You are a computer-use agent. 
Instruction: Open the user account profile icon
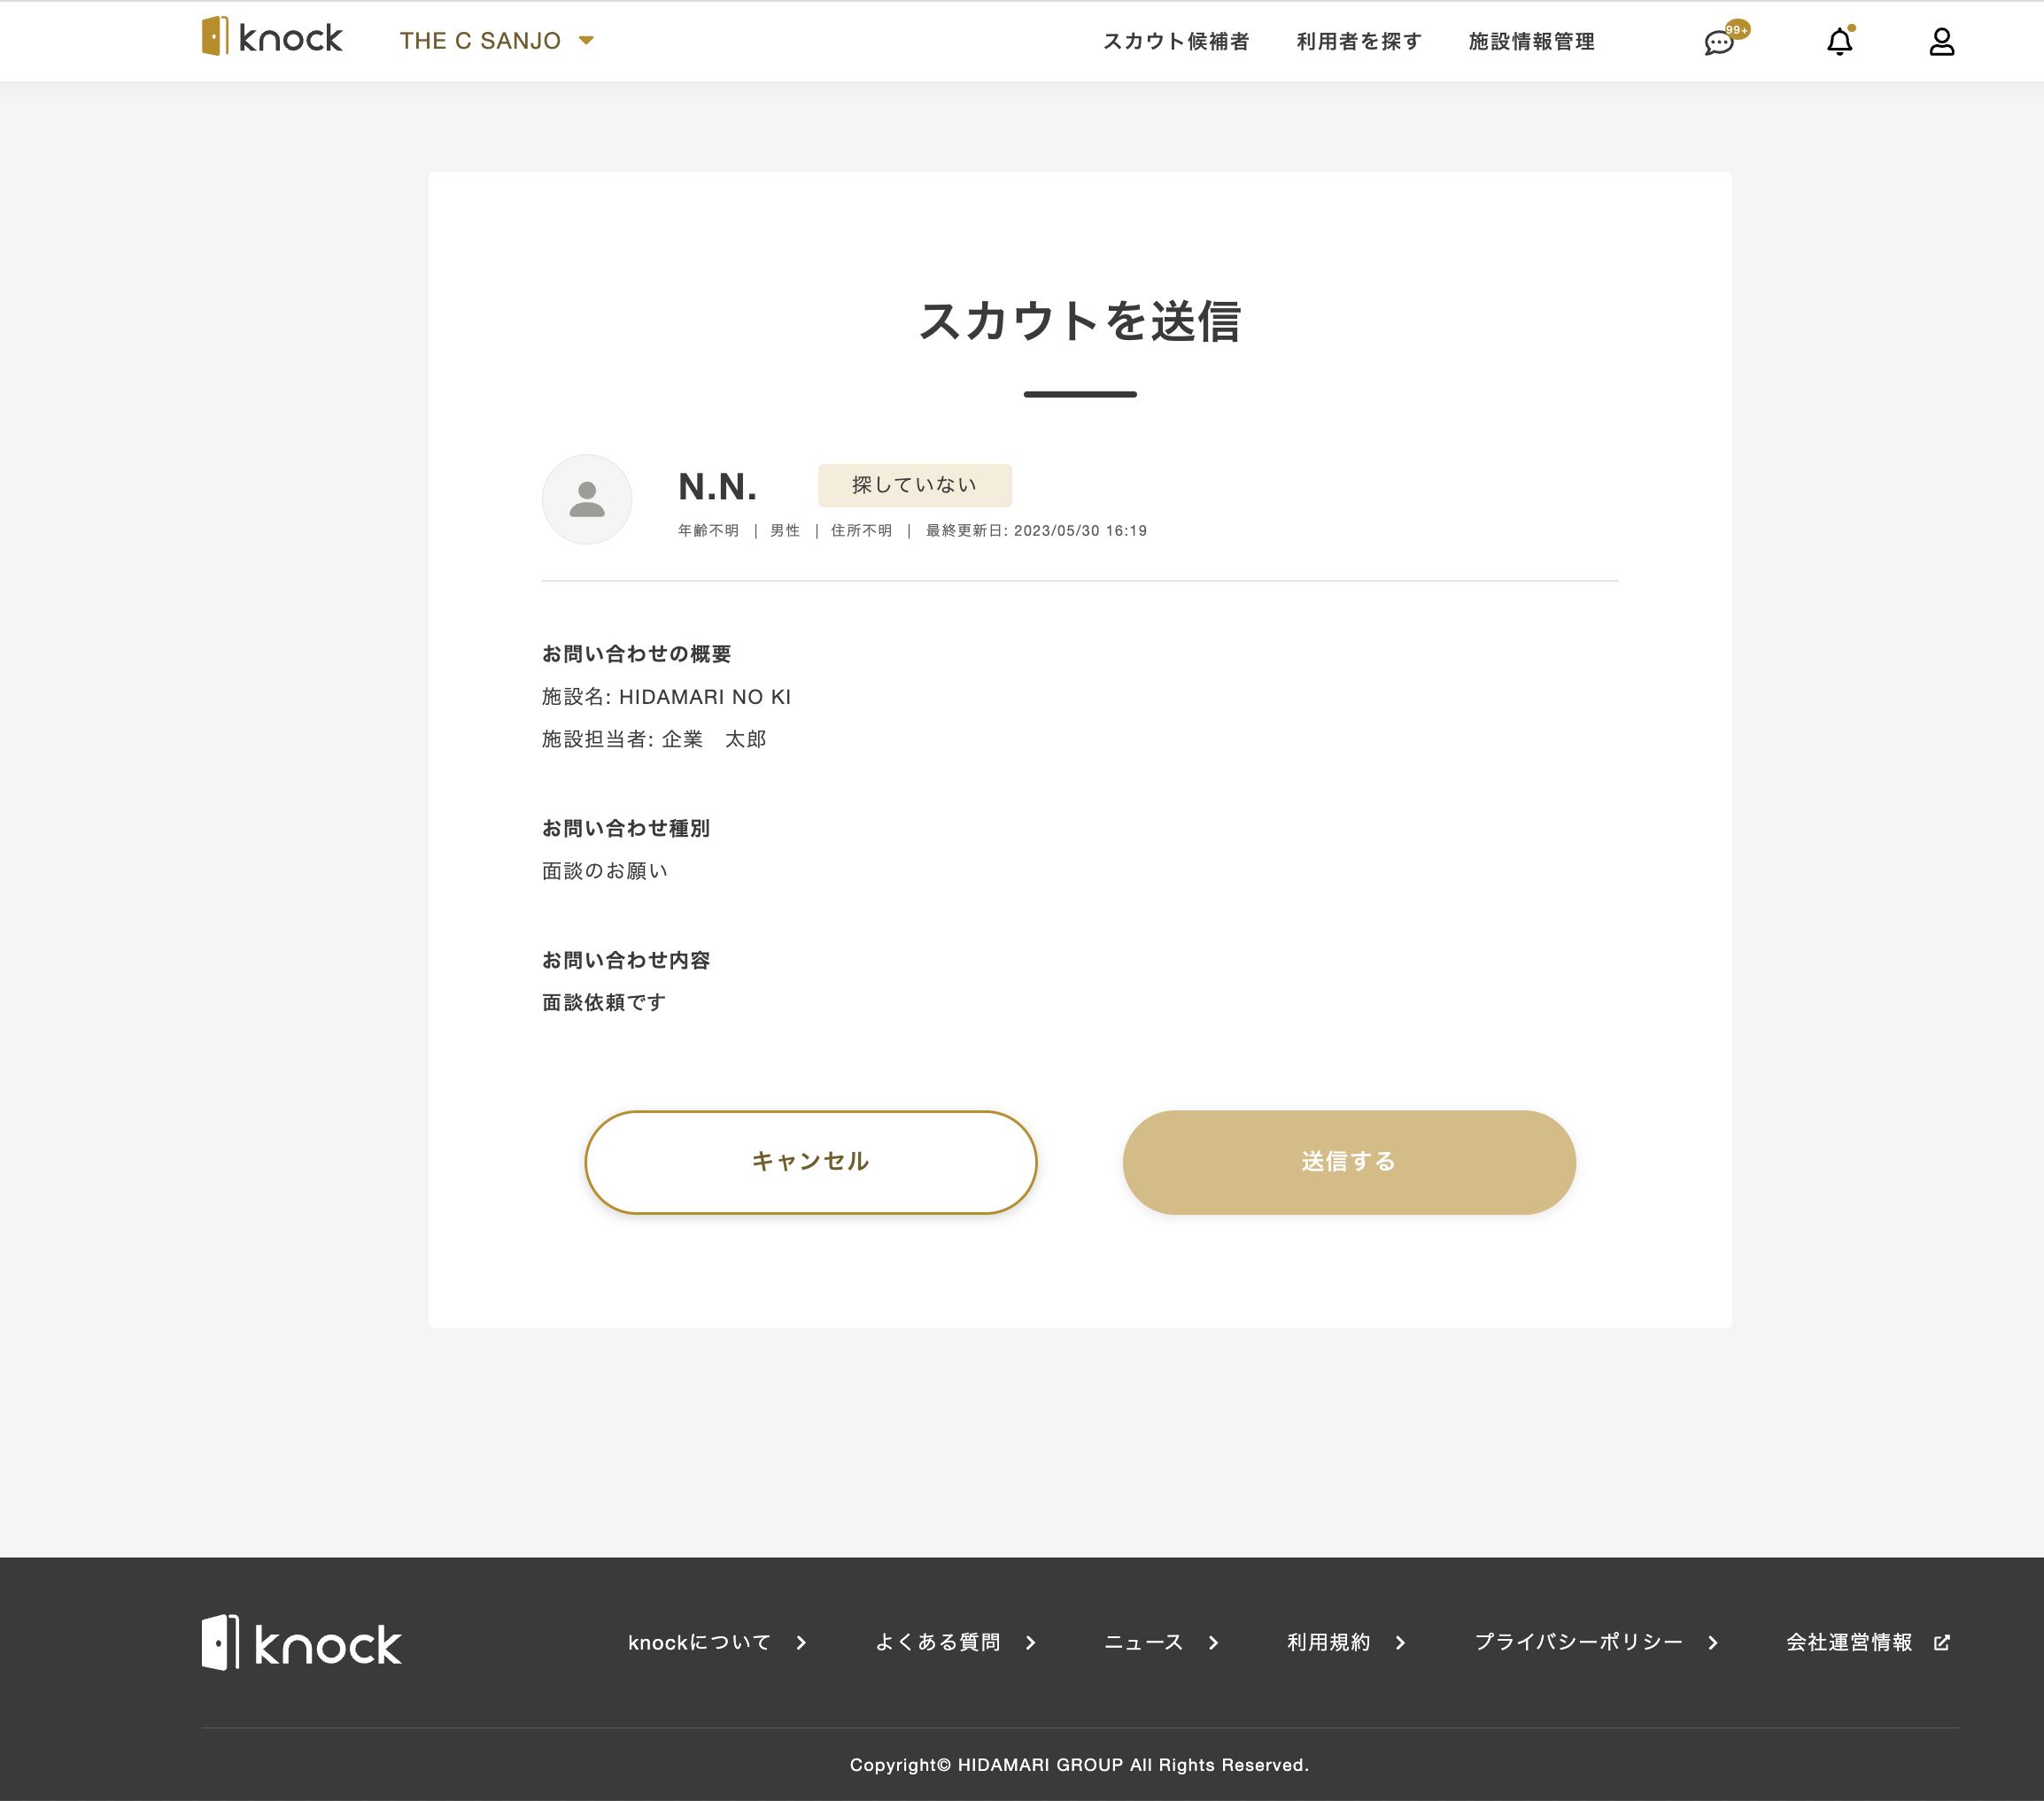click(x=1941, y=41)
